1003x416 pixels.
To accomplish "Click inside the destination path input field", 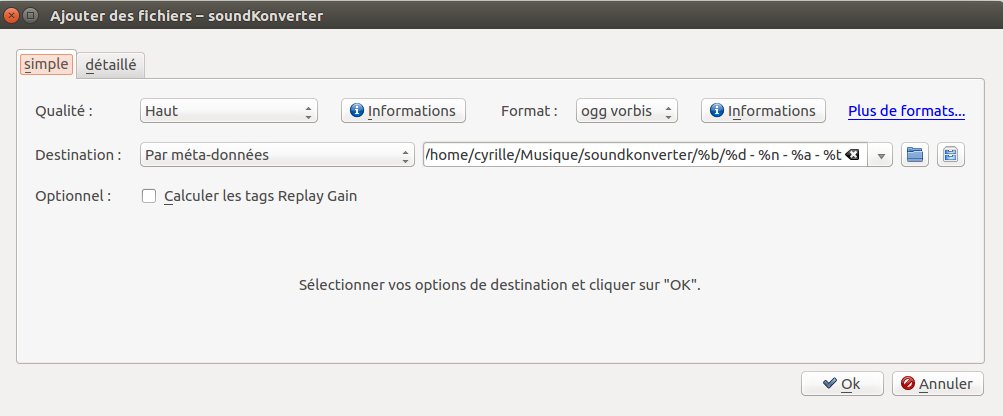I will pyautogui.click(x=630, y=155).
